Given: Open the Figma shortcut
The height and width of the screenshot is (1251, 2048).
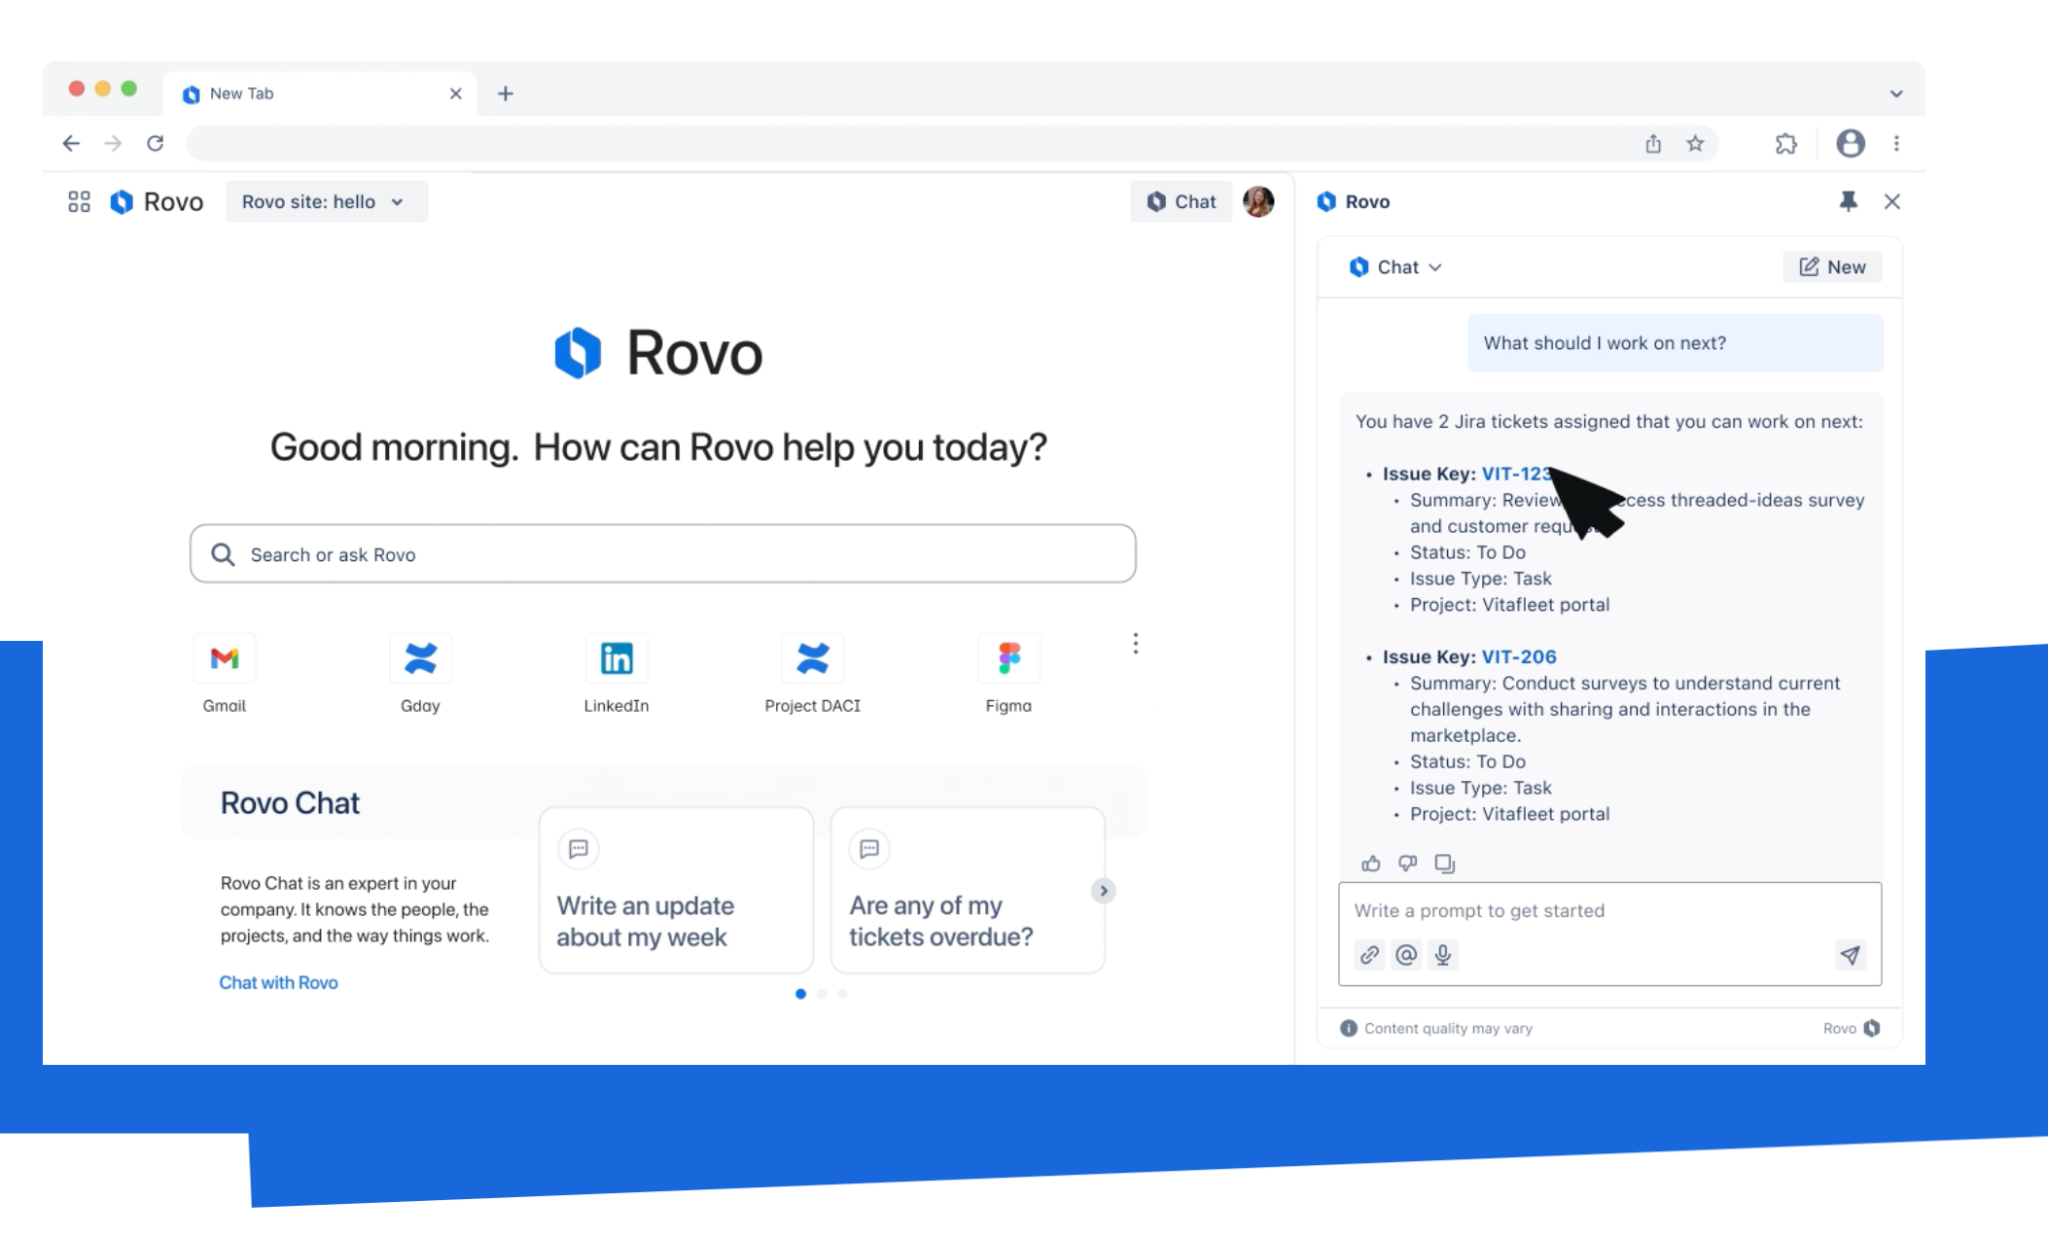Looking at the screenshot, I should (1008, 674).
